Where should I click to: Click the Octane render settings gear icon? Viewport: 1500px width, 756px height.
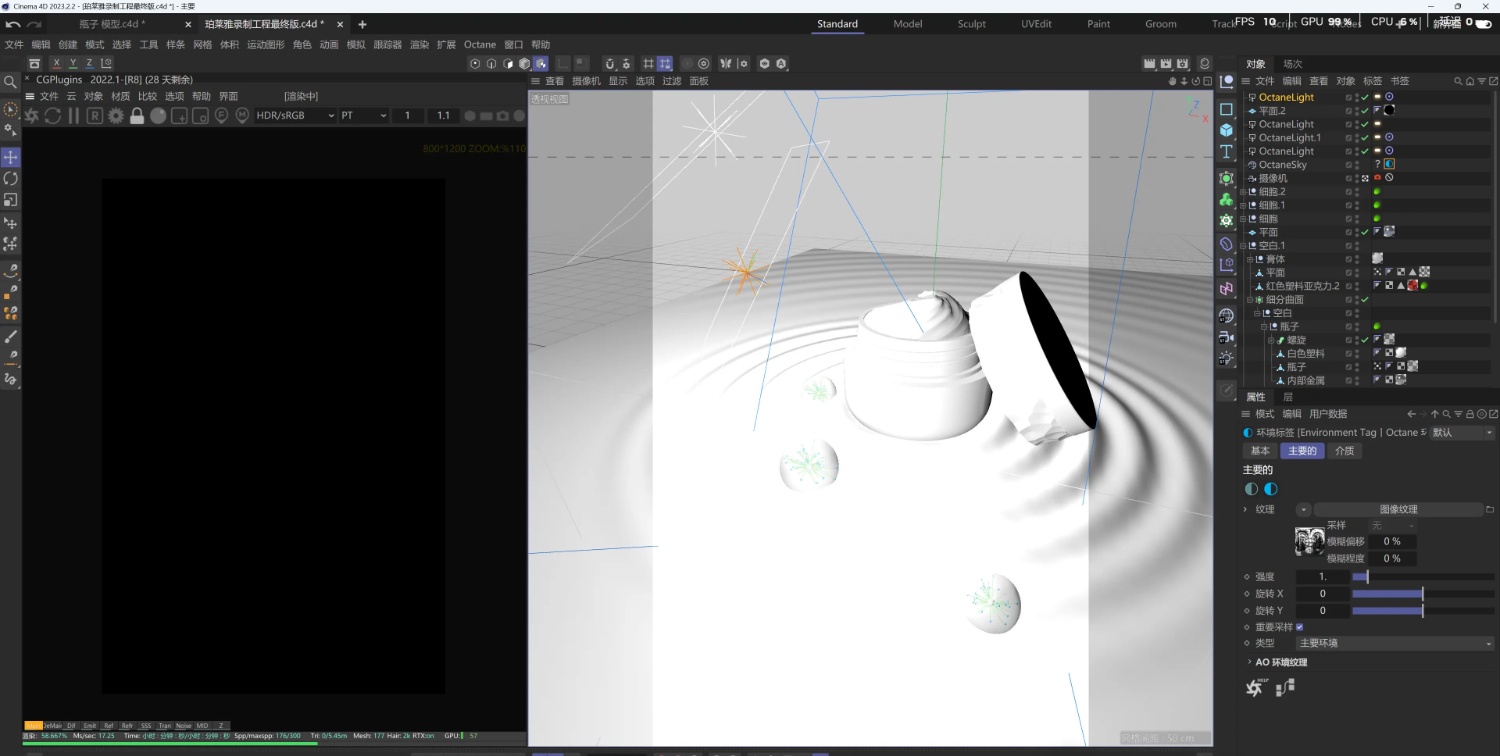tap(116, 116)
